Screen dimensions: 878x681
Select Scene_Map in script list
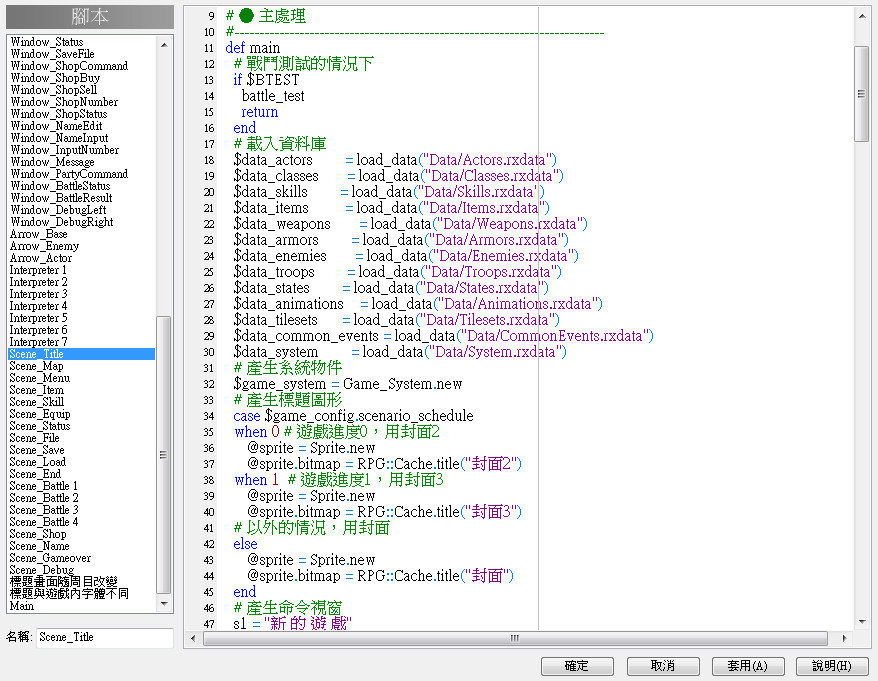(x=36, y=366)
